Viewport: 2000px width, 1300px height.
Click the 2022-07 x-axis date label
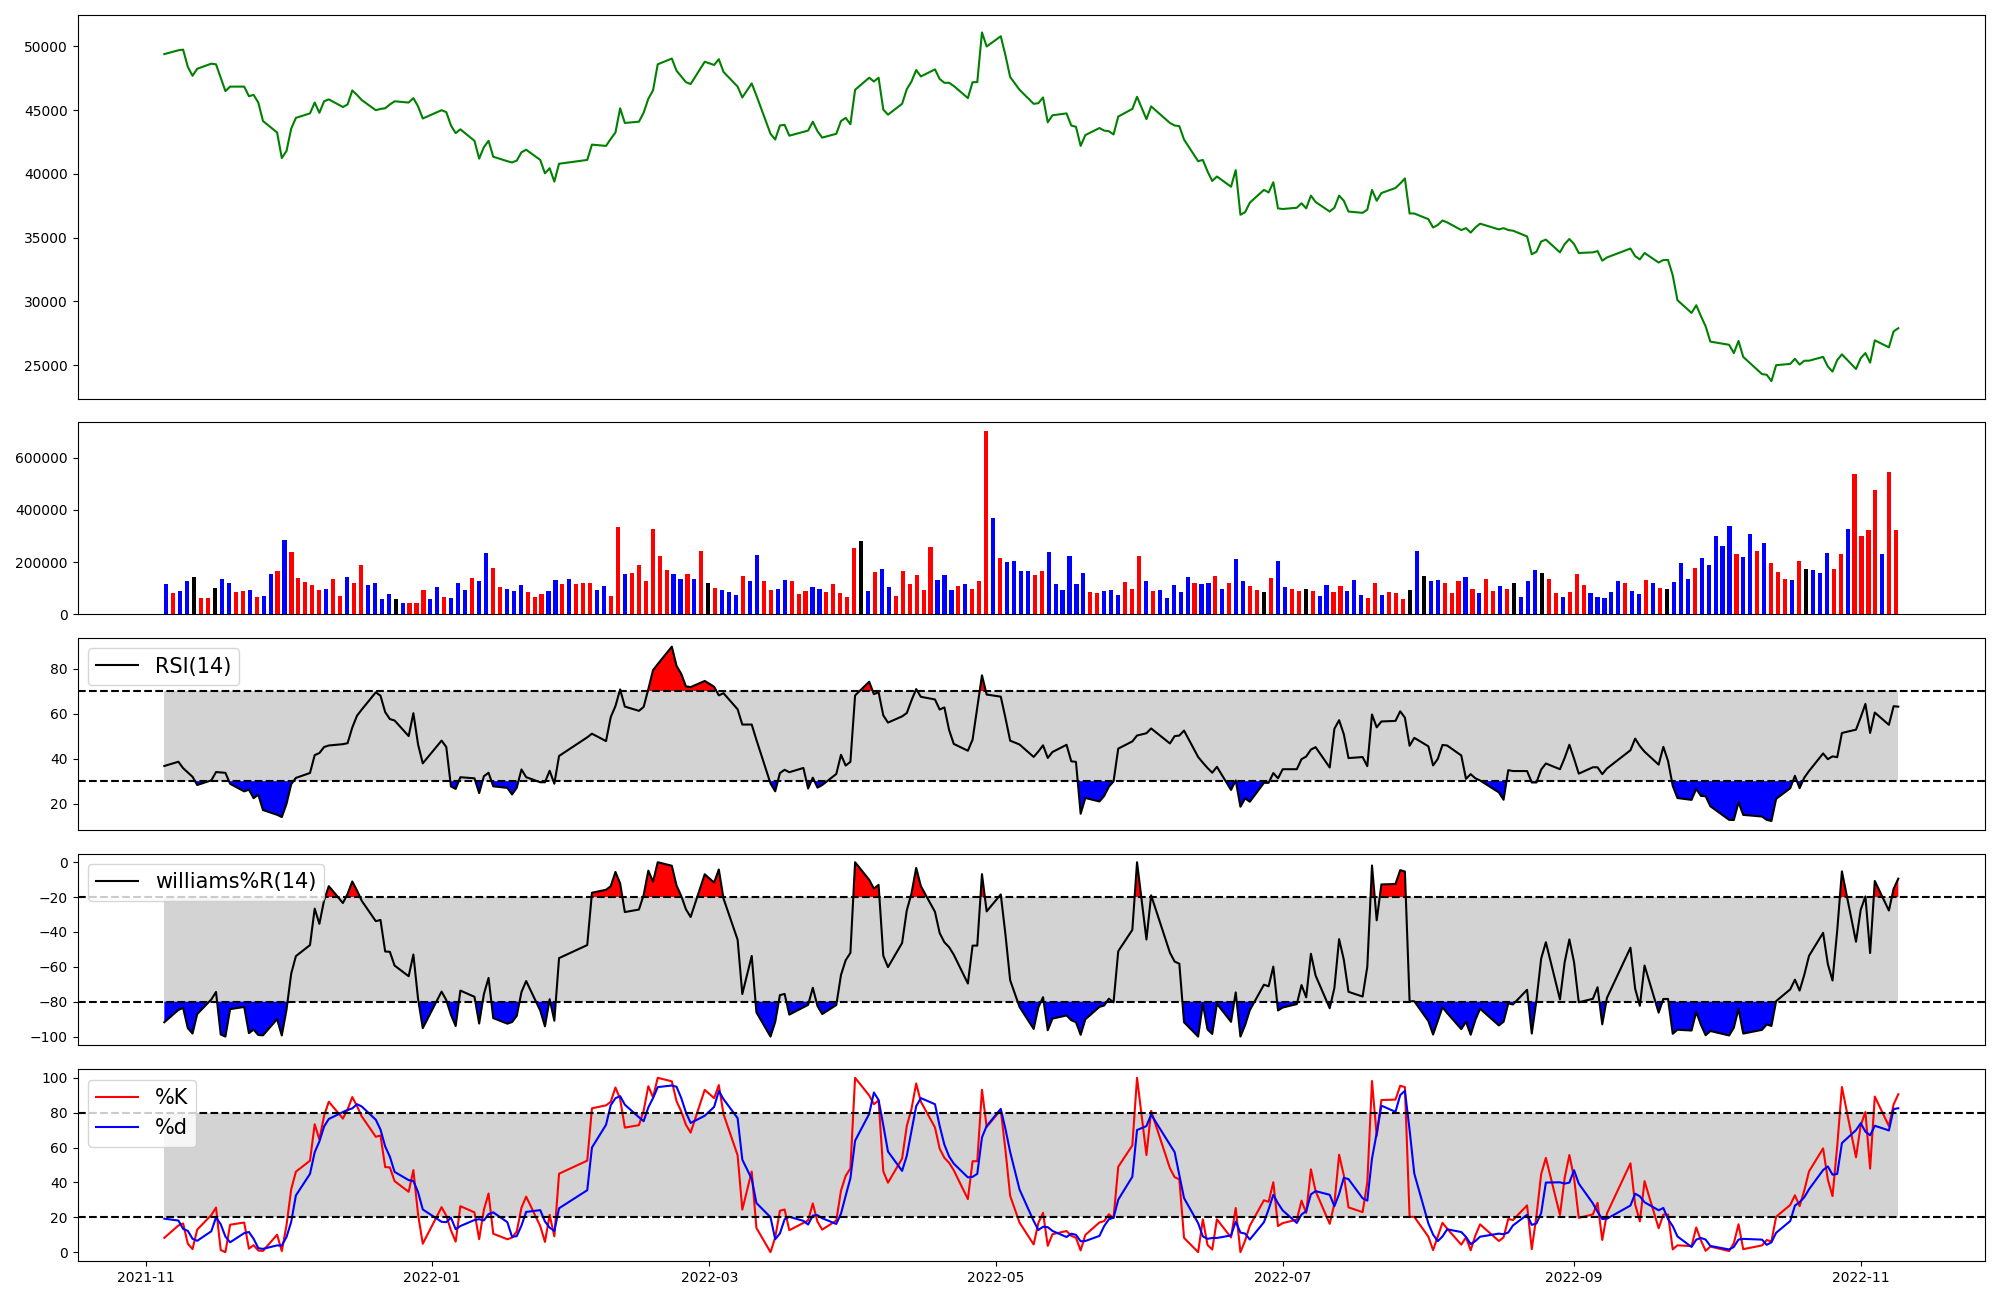(x=1282, y=1277)
